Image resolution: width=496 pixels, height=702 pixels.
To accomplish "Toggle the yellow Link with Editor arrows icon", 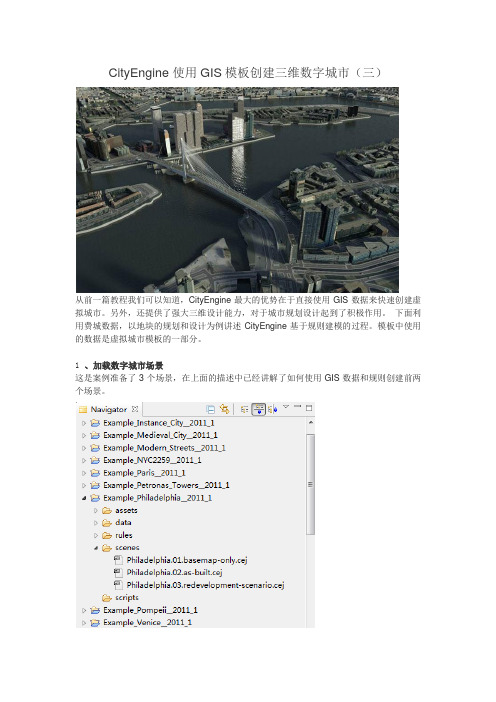I will (x=224, y=409).
